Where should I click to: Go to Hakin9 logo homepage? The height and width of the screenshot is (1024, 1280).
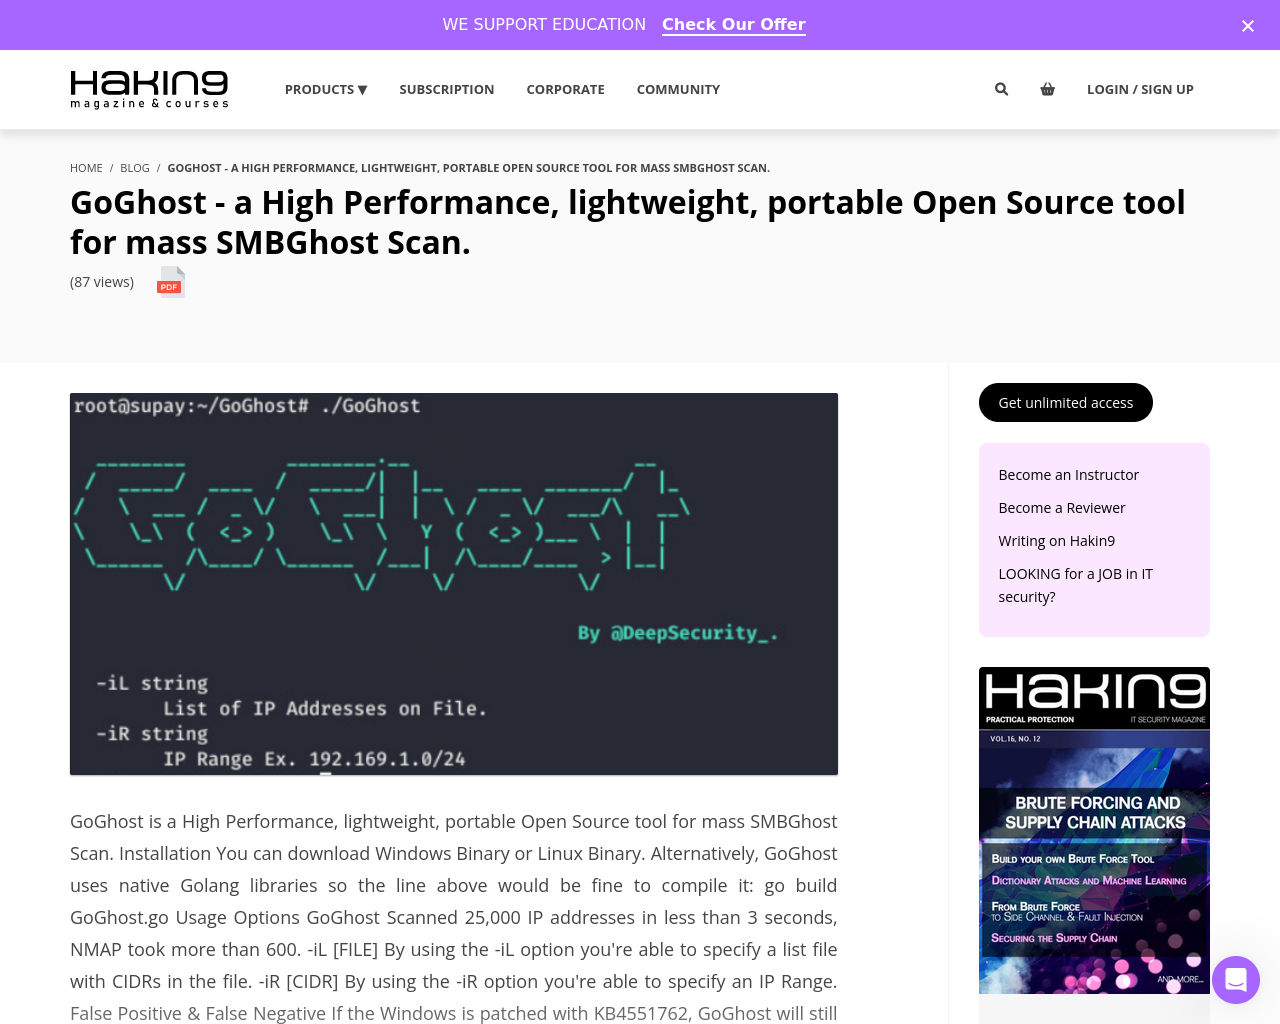click(x=149, y=89)
